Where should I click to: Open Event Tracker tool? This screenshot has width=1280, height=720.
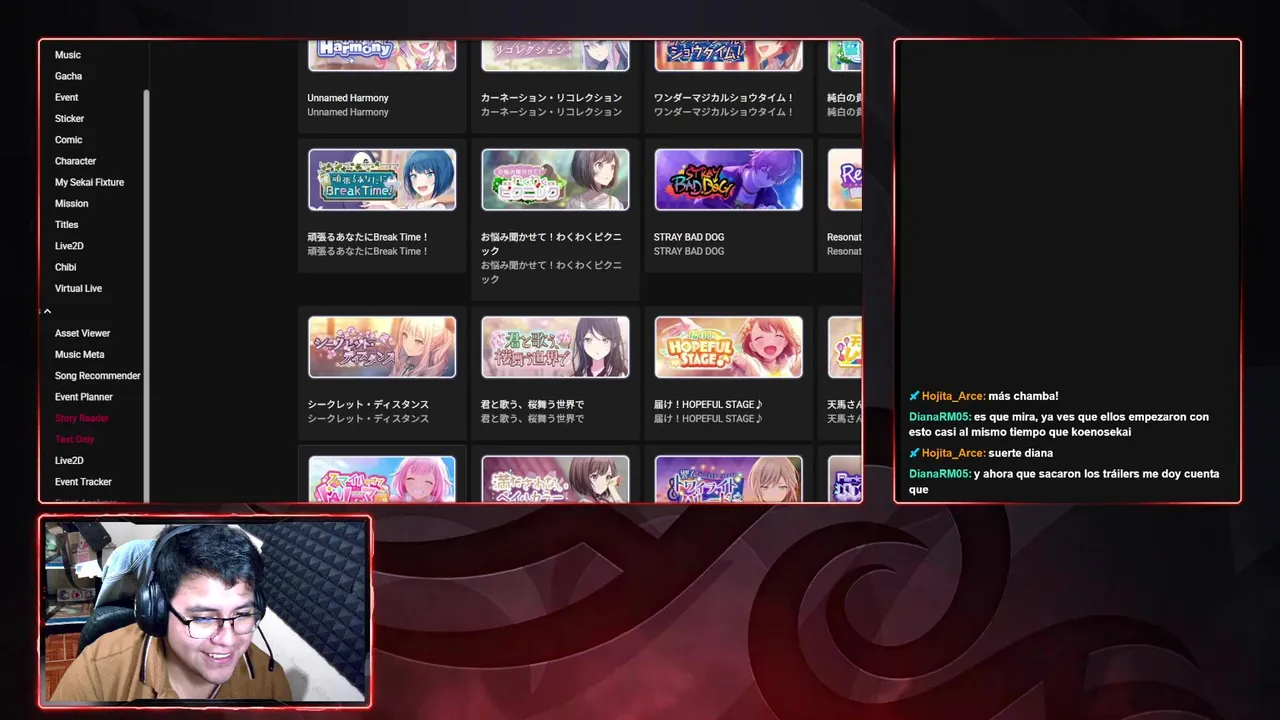pyautogui.click(x=83, y=482)
